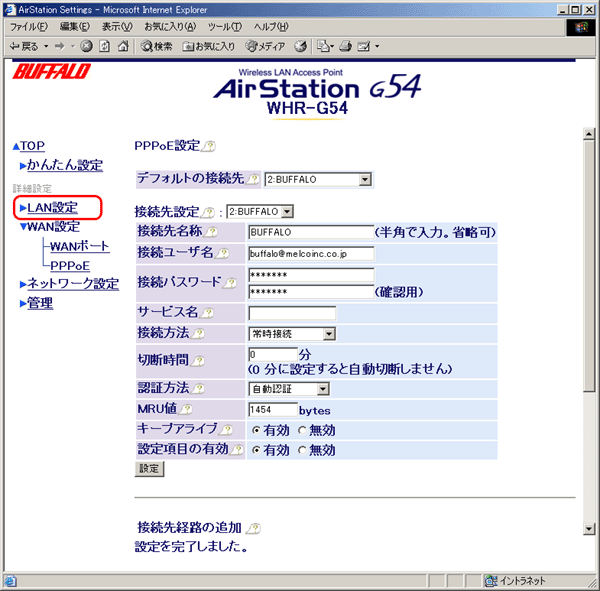Open Forward button history dropdown arrow
Viewport: 600px width, 591px height.
coord(72,46)
